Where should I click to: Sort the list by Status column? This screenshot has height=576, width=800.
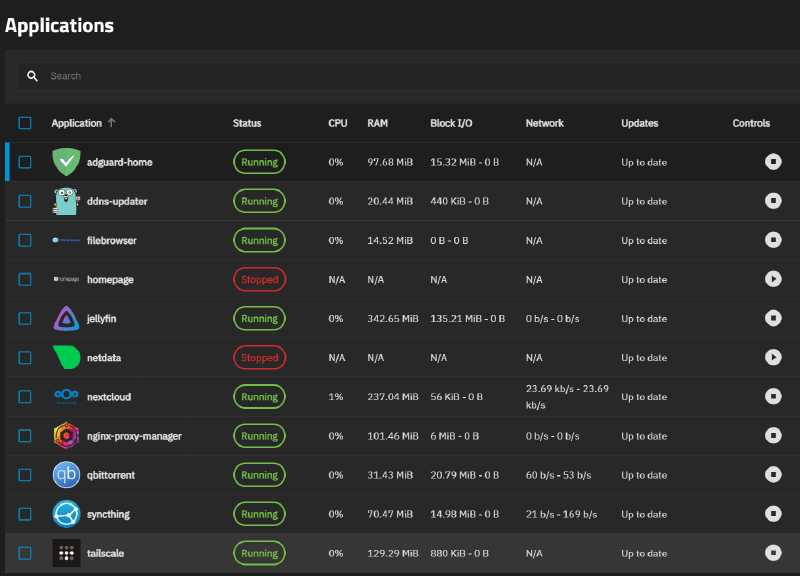(x=247, y=123)
